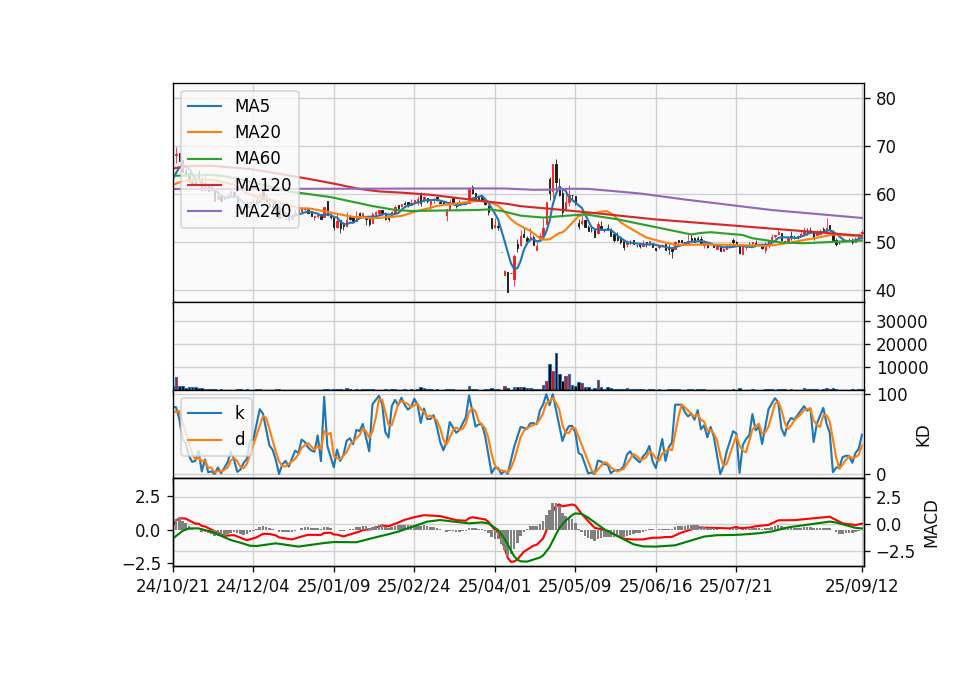
Task: Click the green MA60 legend line sample
Action: (204, 159)
